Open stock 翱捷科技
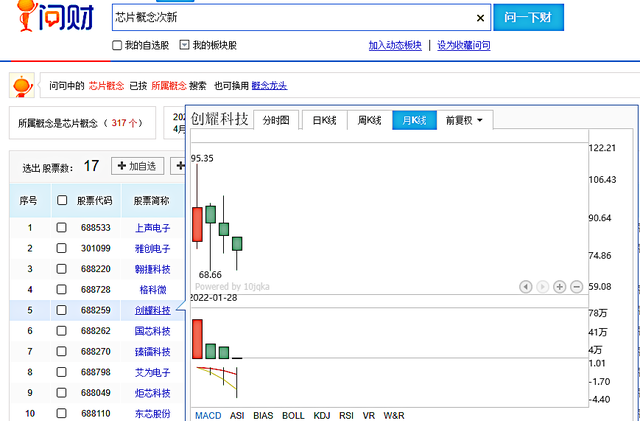 tap(153, 269)
